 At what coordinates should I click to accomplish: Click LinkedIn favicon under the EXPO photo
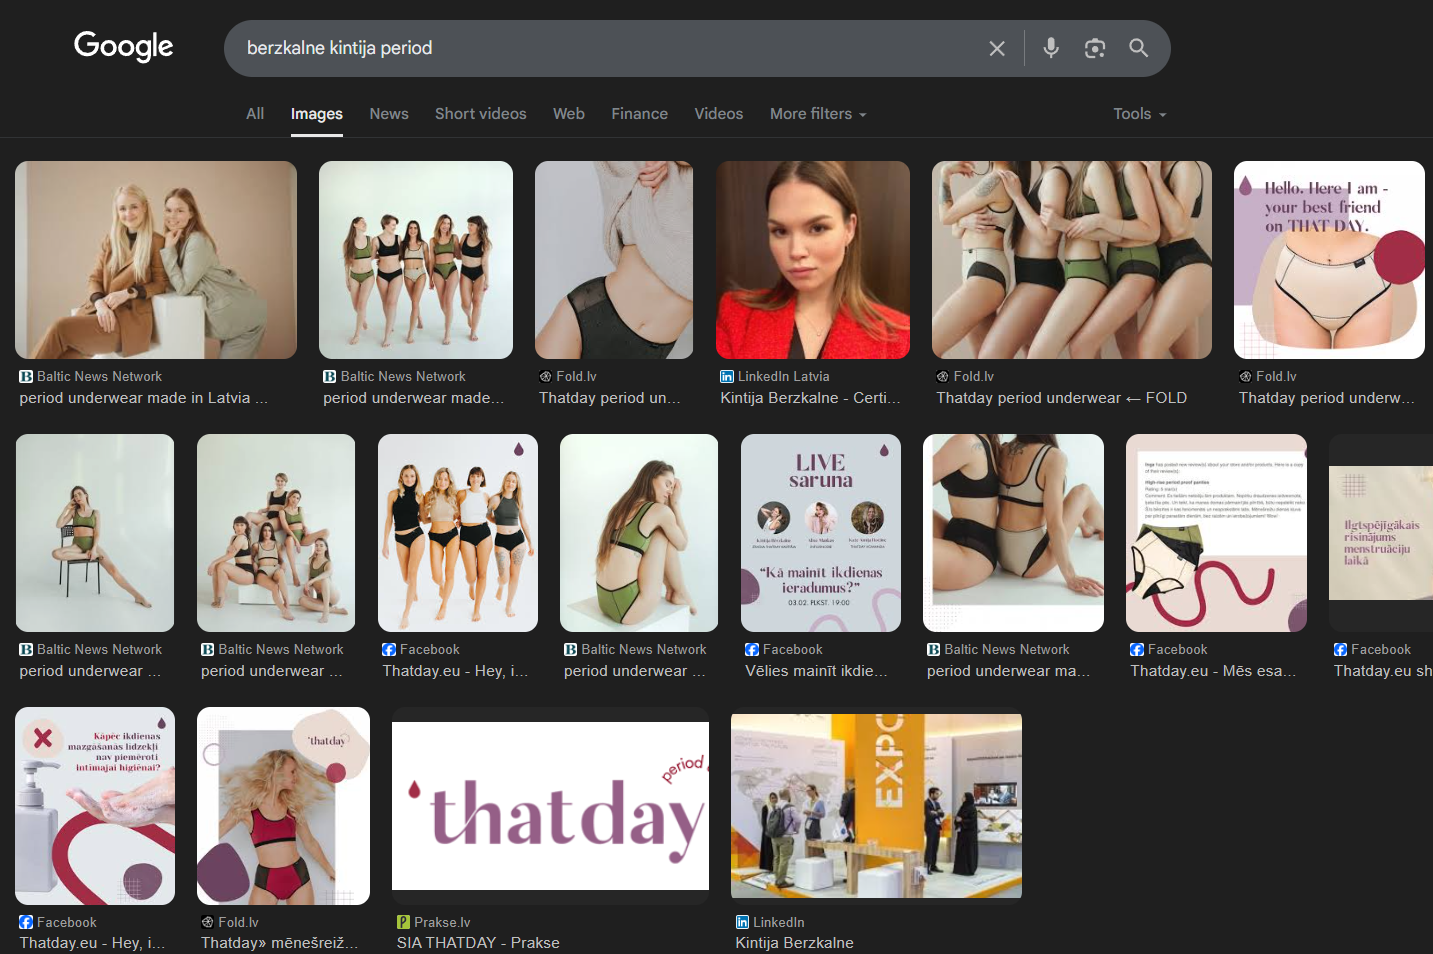coord(742,923)
